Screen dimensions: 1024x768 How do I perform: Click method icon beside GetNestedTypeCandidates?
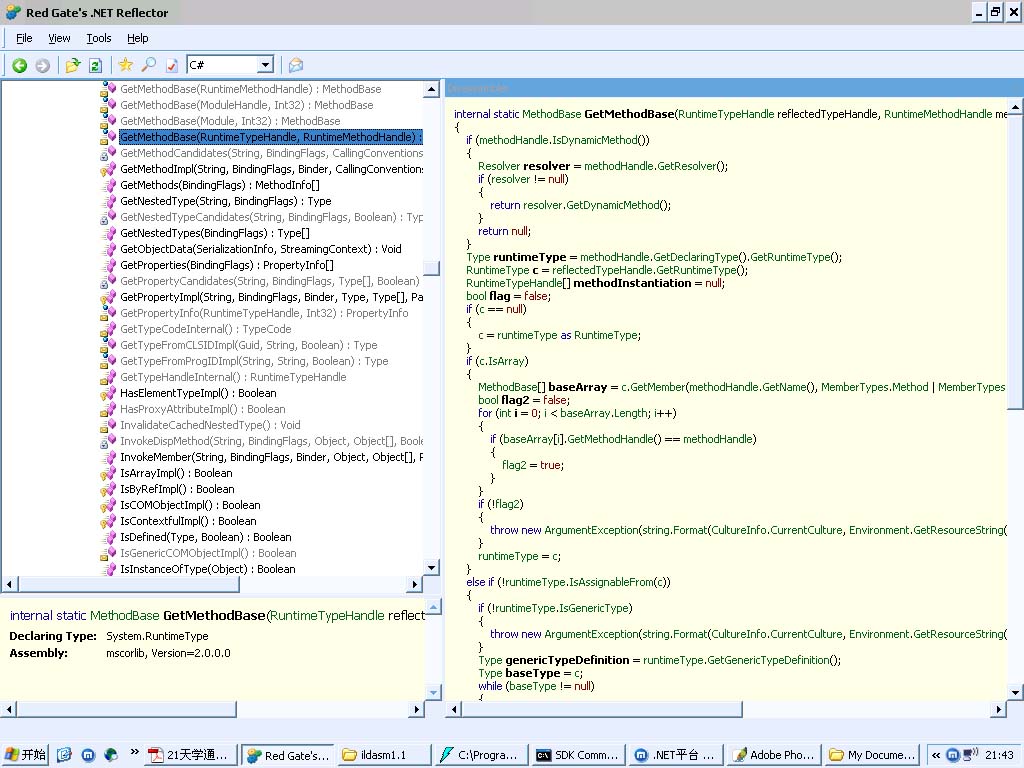pos(108,217)
